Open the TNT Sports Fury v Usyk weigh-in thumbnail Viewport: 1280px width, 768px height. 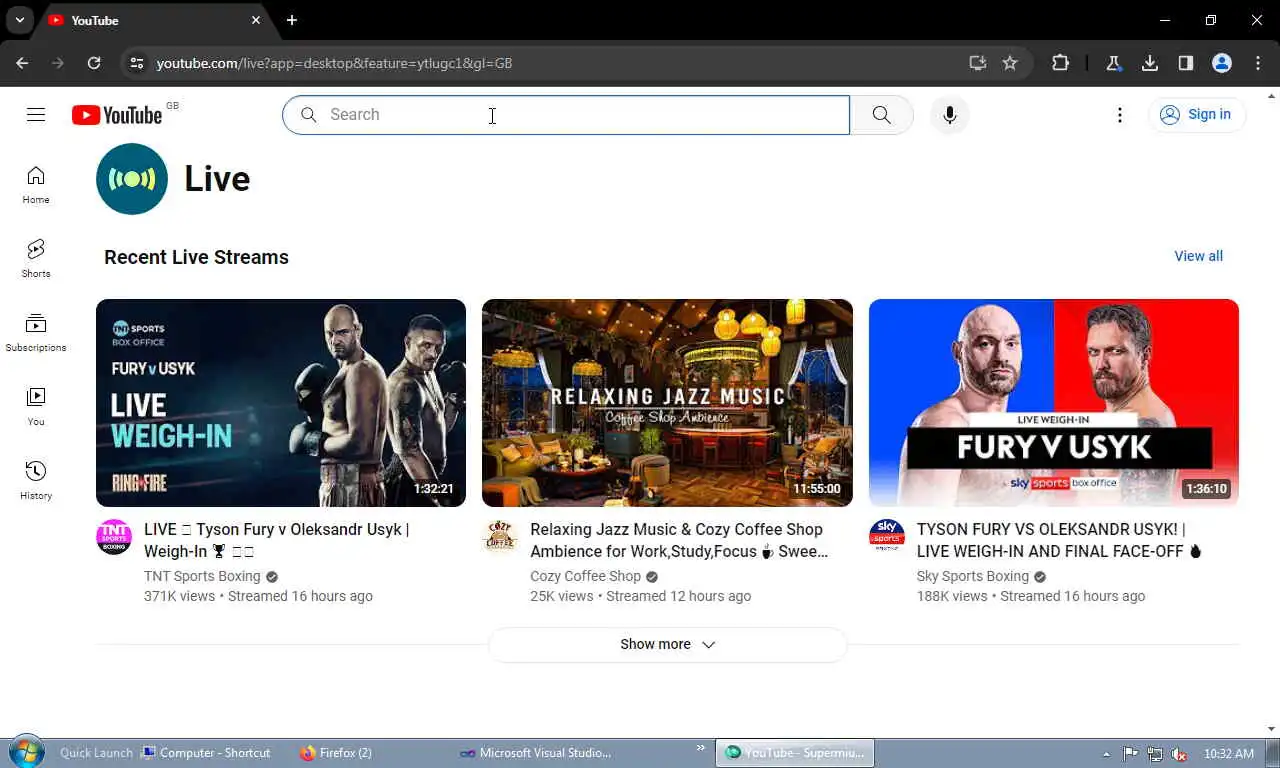281,403
